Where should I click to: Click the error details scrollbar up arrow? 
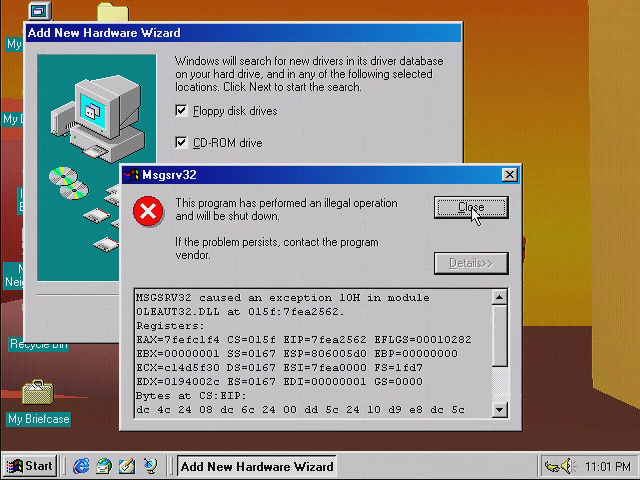click(500, 298)
